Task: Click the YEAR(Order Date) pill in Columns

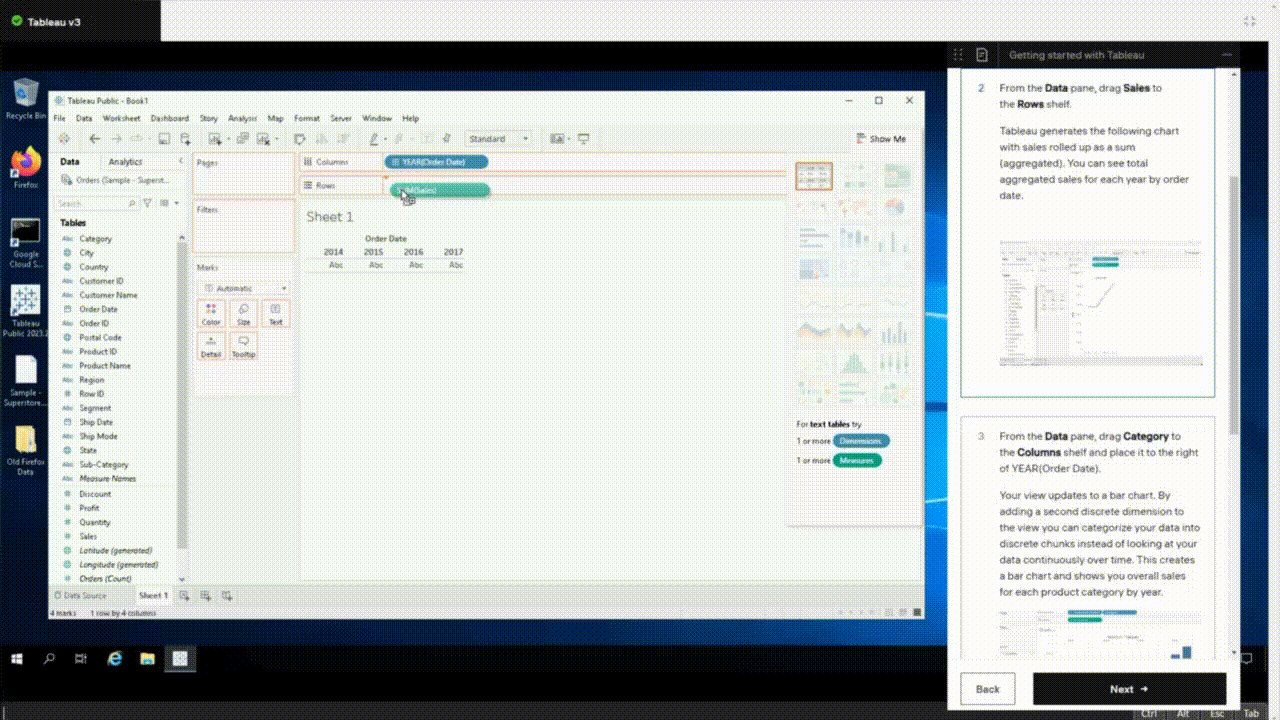Action: (436, 162)
